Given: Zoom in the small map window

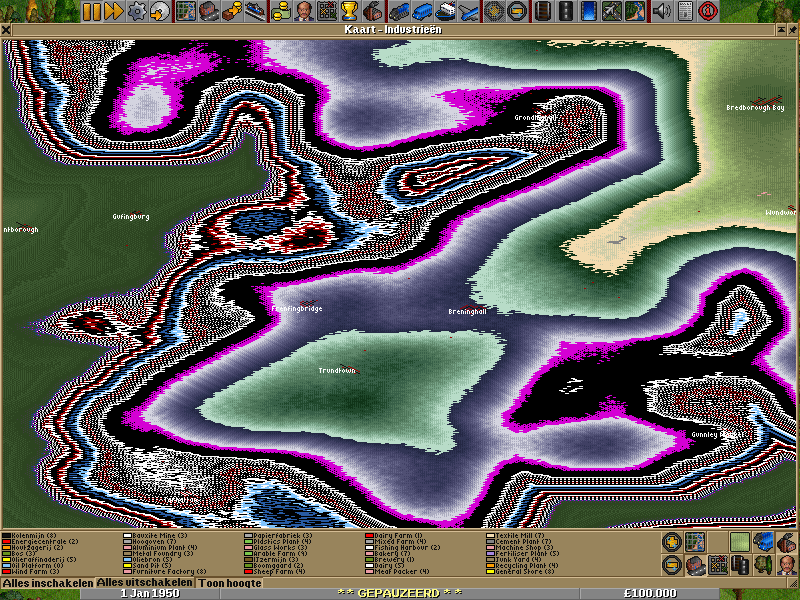Looking at the screenshot, I should click(x=672, y=542).
